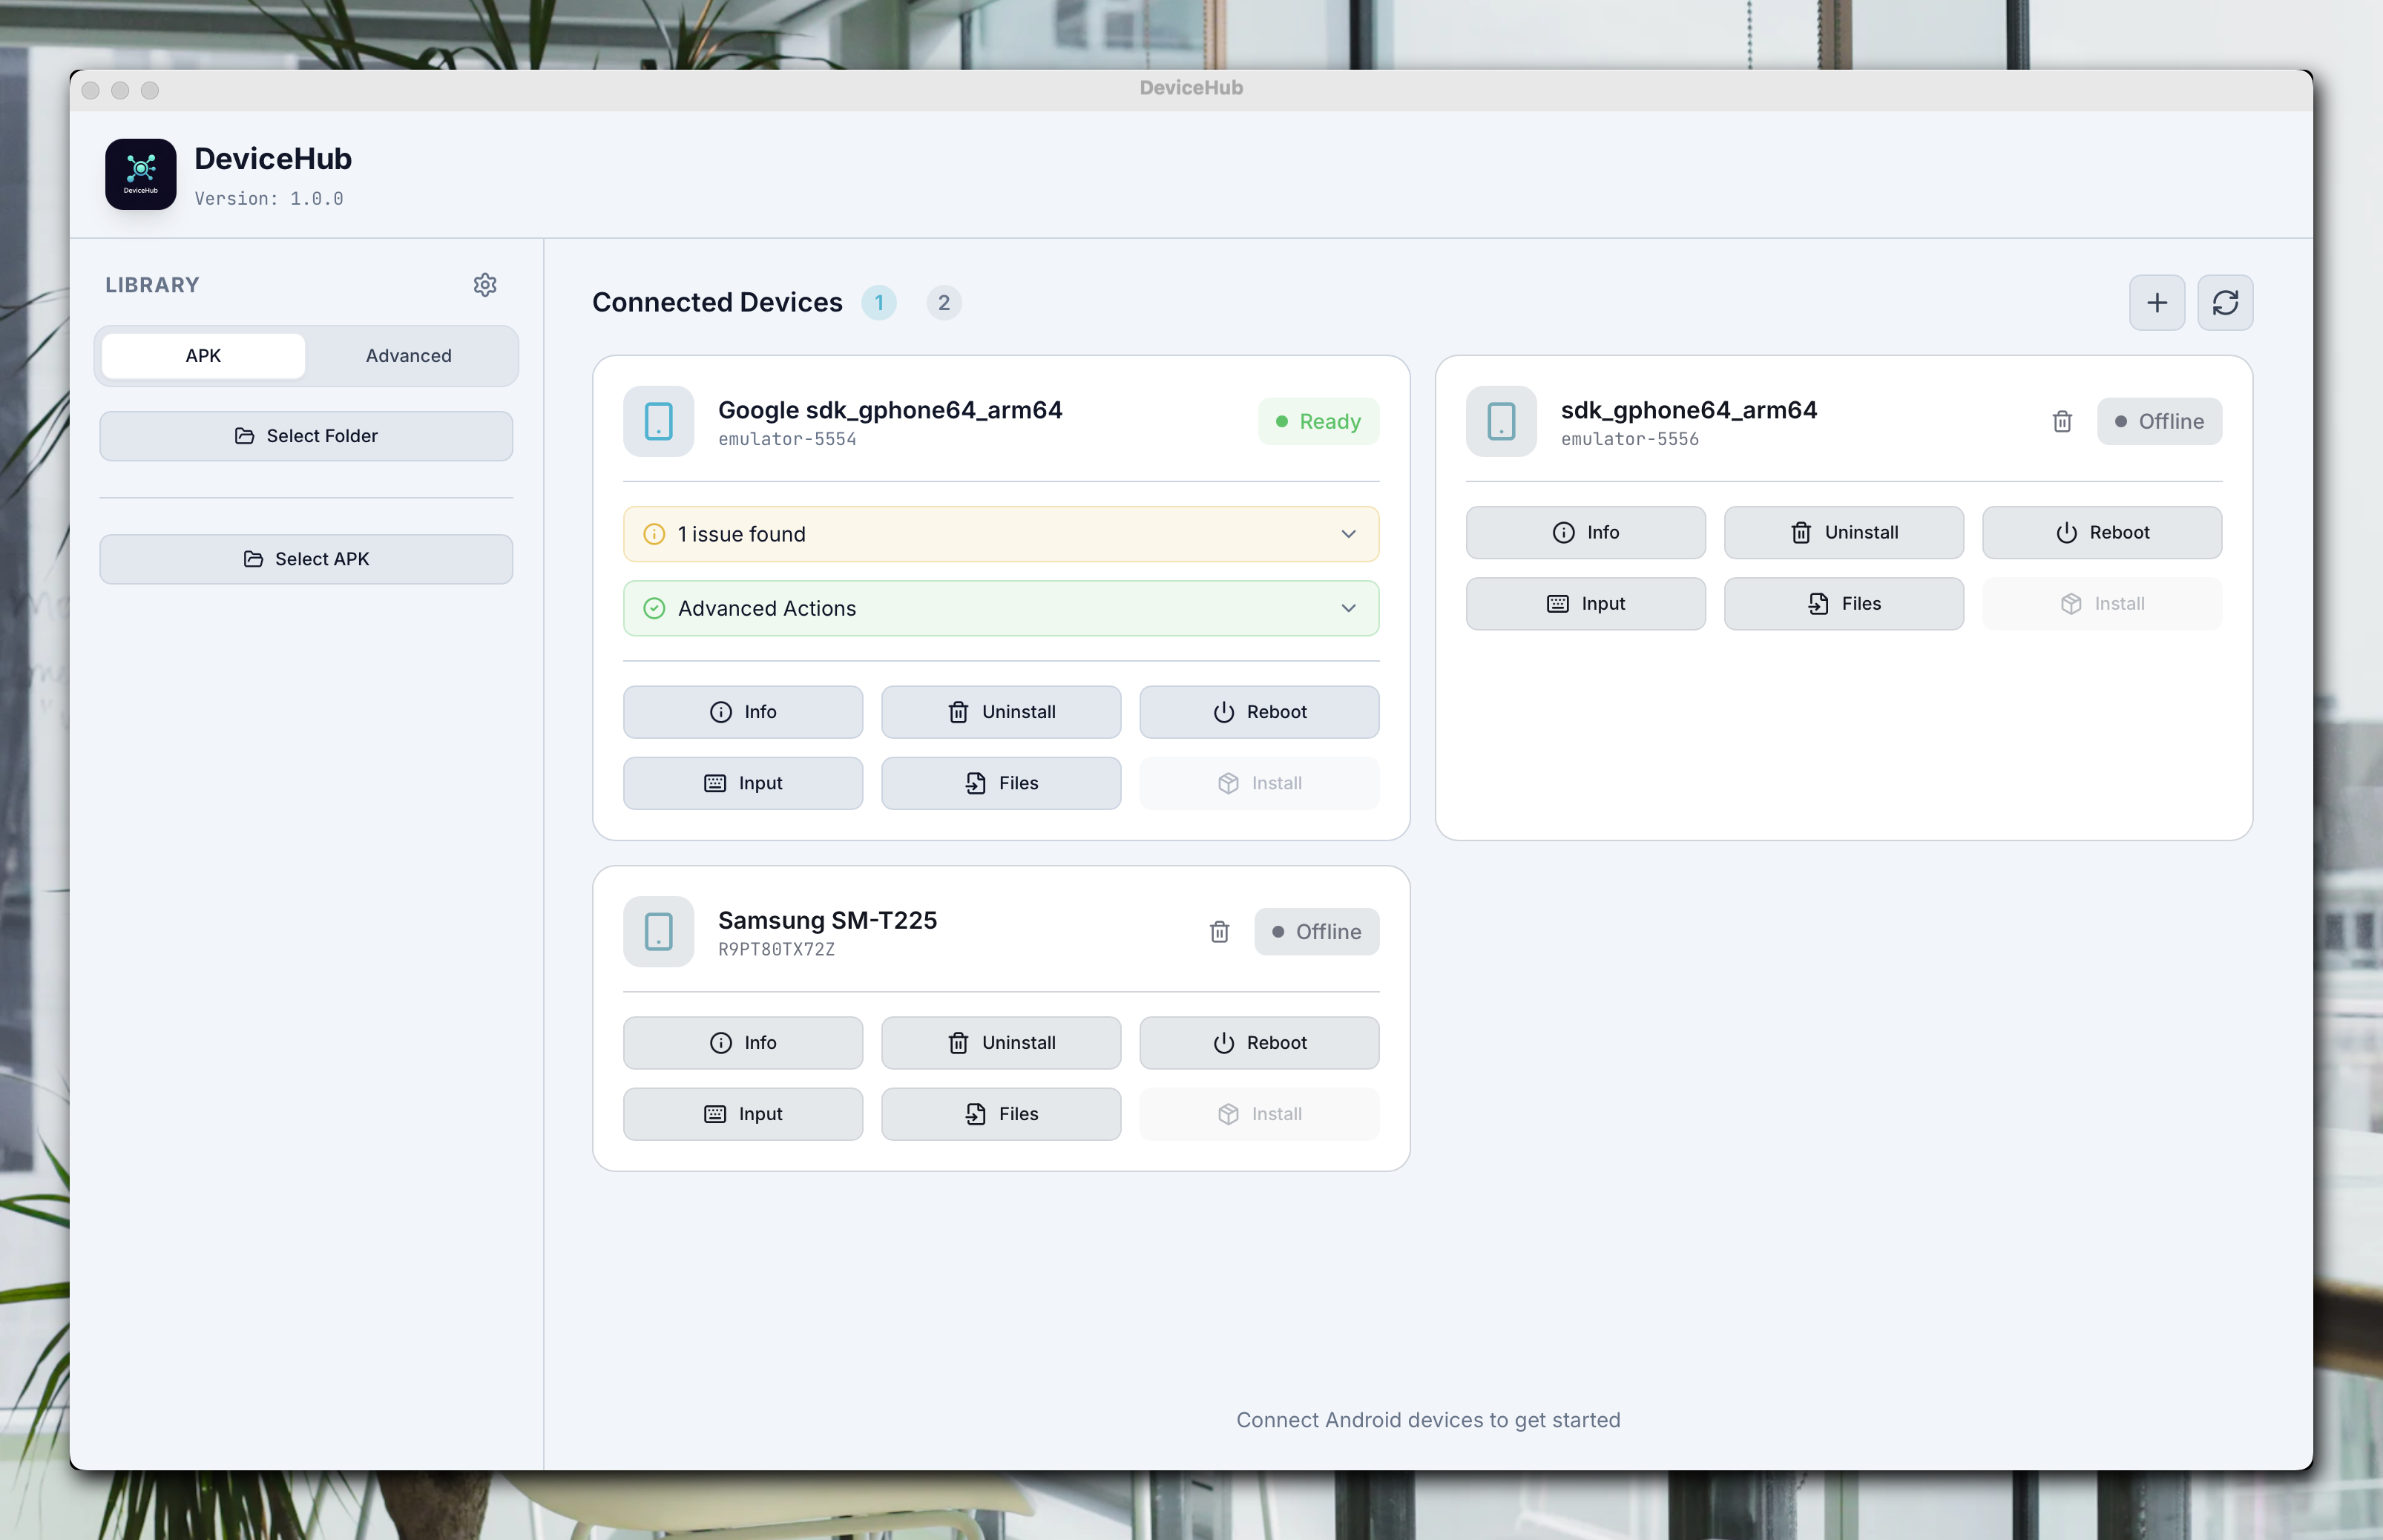Select the APK tab
2383x1540 pixels.
click(202, 355)
